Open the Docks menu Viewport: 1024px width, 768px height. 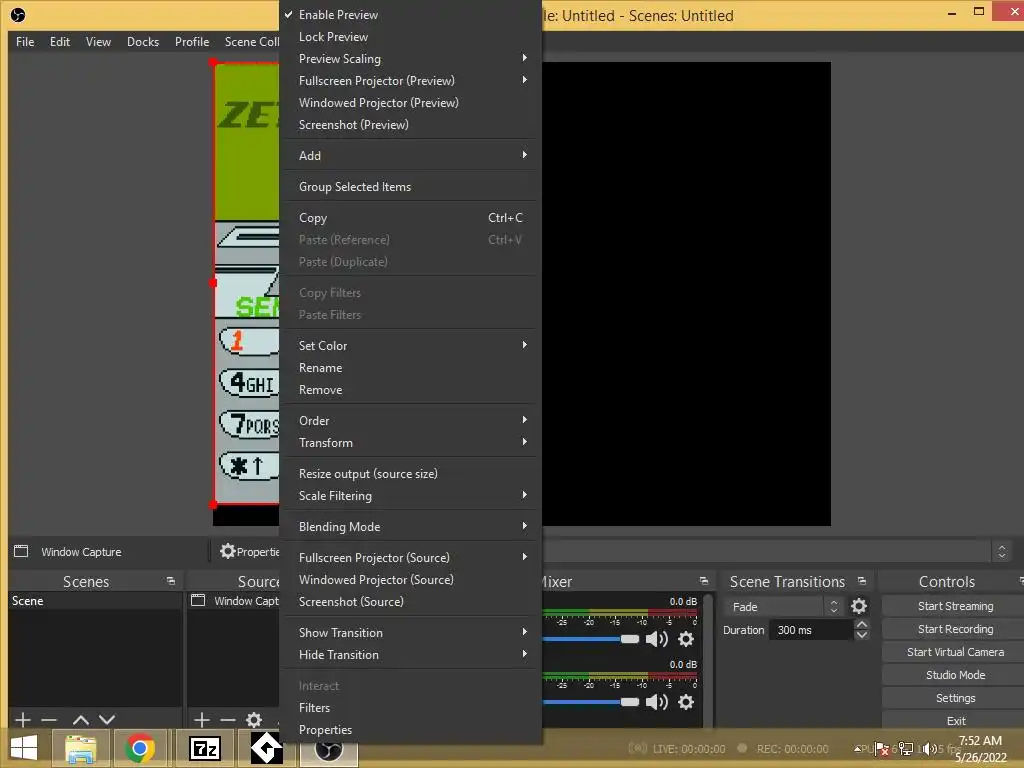pyautogui.click(x=143, y=42)
